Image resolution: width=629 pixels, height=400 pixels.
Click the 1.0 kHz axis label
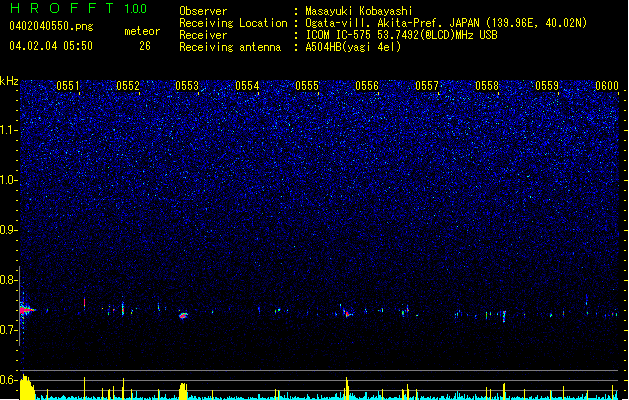point(9,180)
